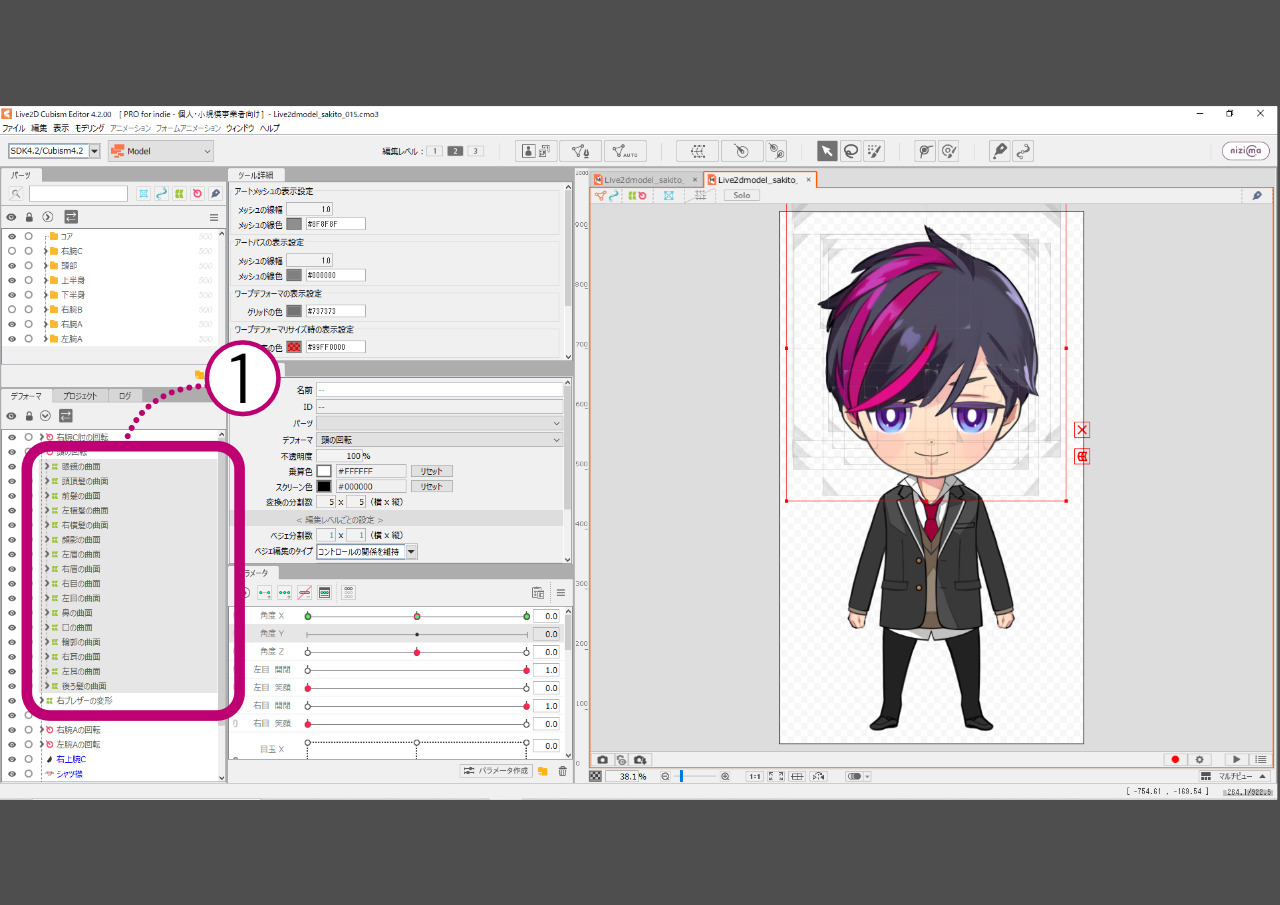Open the Model workspace dropdown
The width and height of the screenshot is (1280, 905).
161,151
